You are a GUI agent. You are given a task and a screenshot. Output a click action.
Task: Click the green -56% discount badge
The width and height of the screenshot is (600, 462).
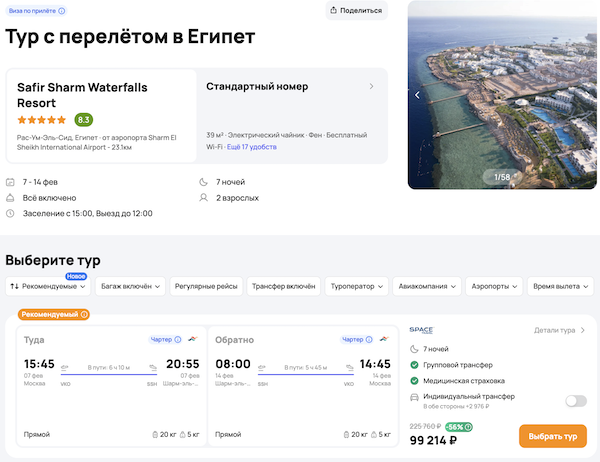click(x=459, y=427)
